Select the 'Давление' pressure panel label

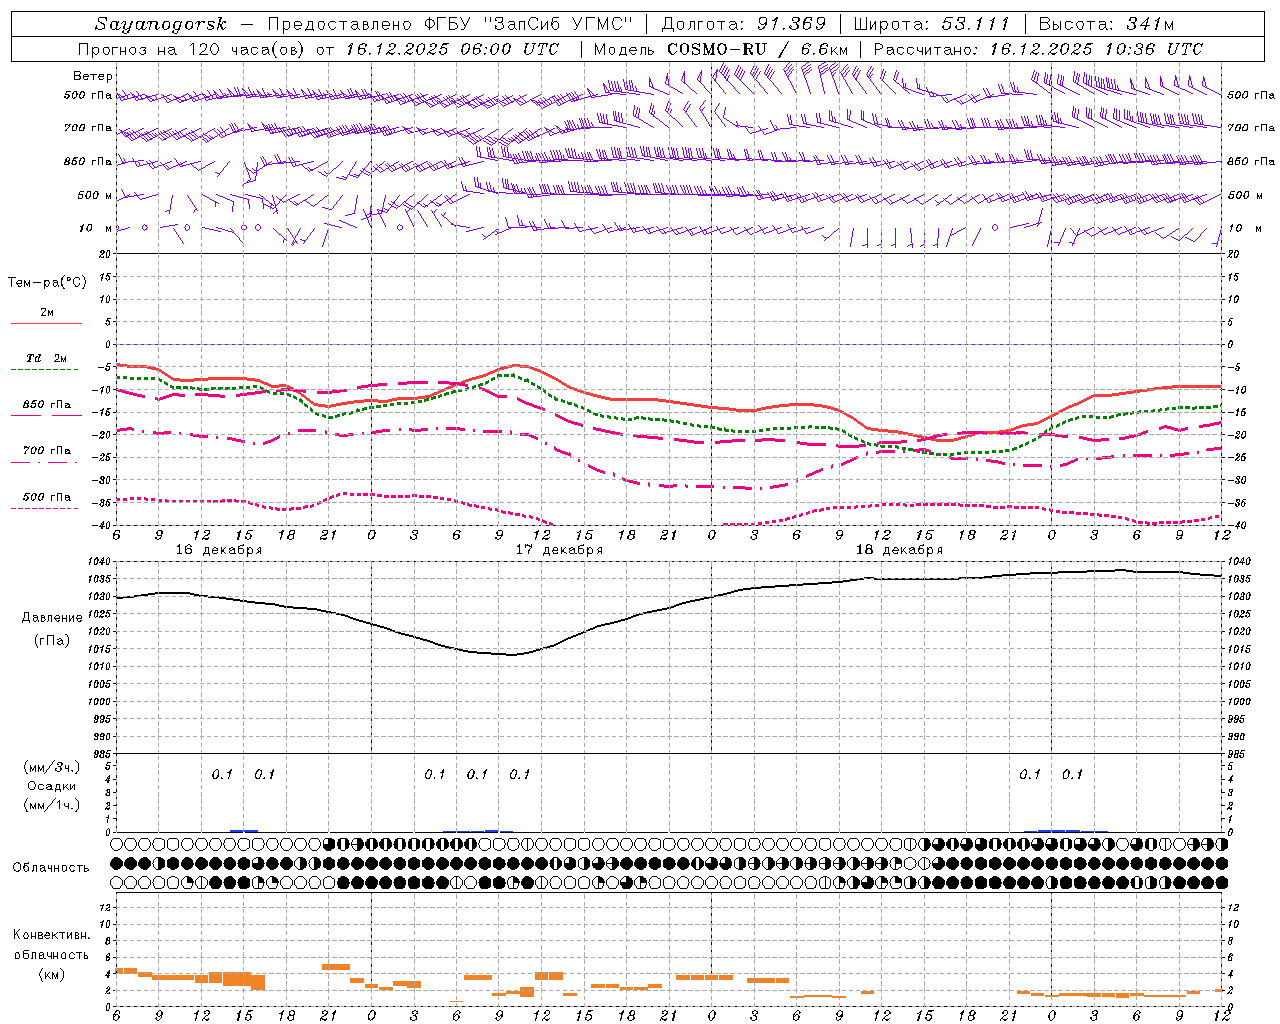point(52,618)
